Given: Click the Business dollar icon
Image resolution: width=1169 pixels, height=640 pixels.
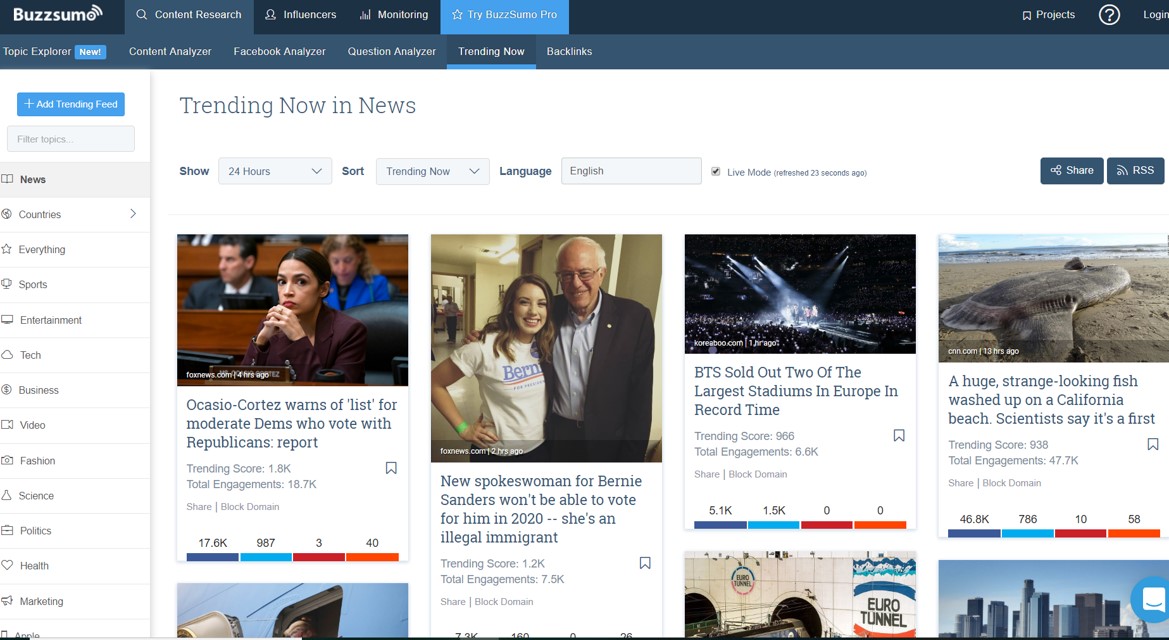Looking at the screenshot, I should [x=7, y=389].
